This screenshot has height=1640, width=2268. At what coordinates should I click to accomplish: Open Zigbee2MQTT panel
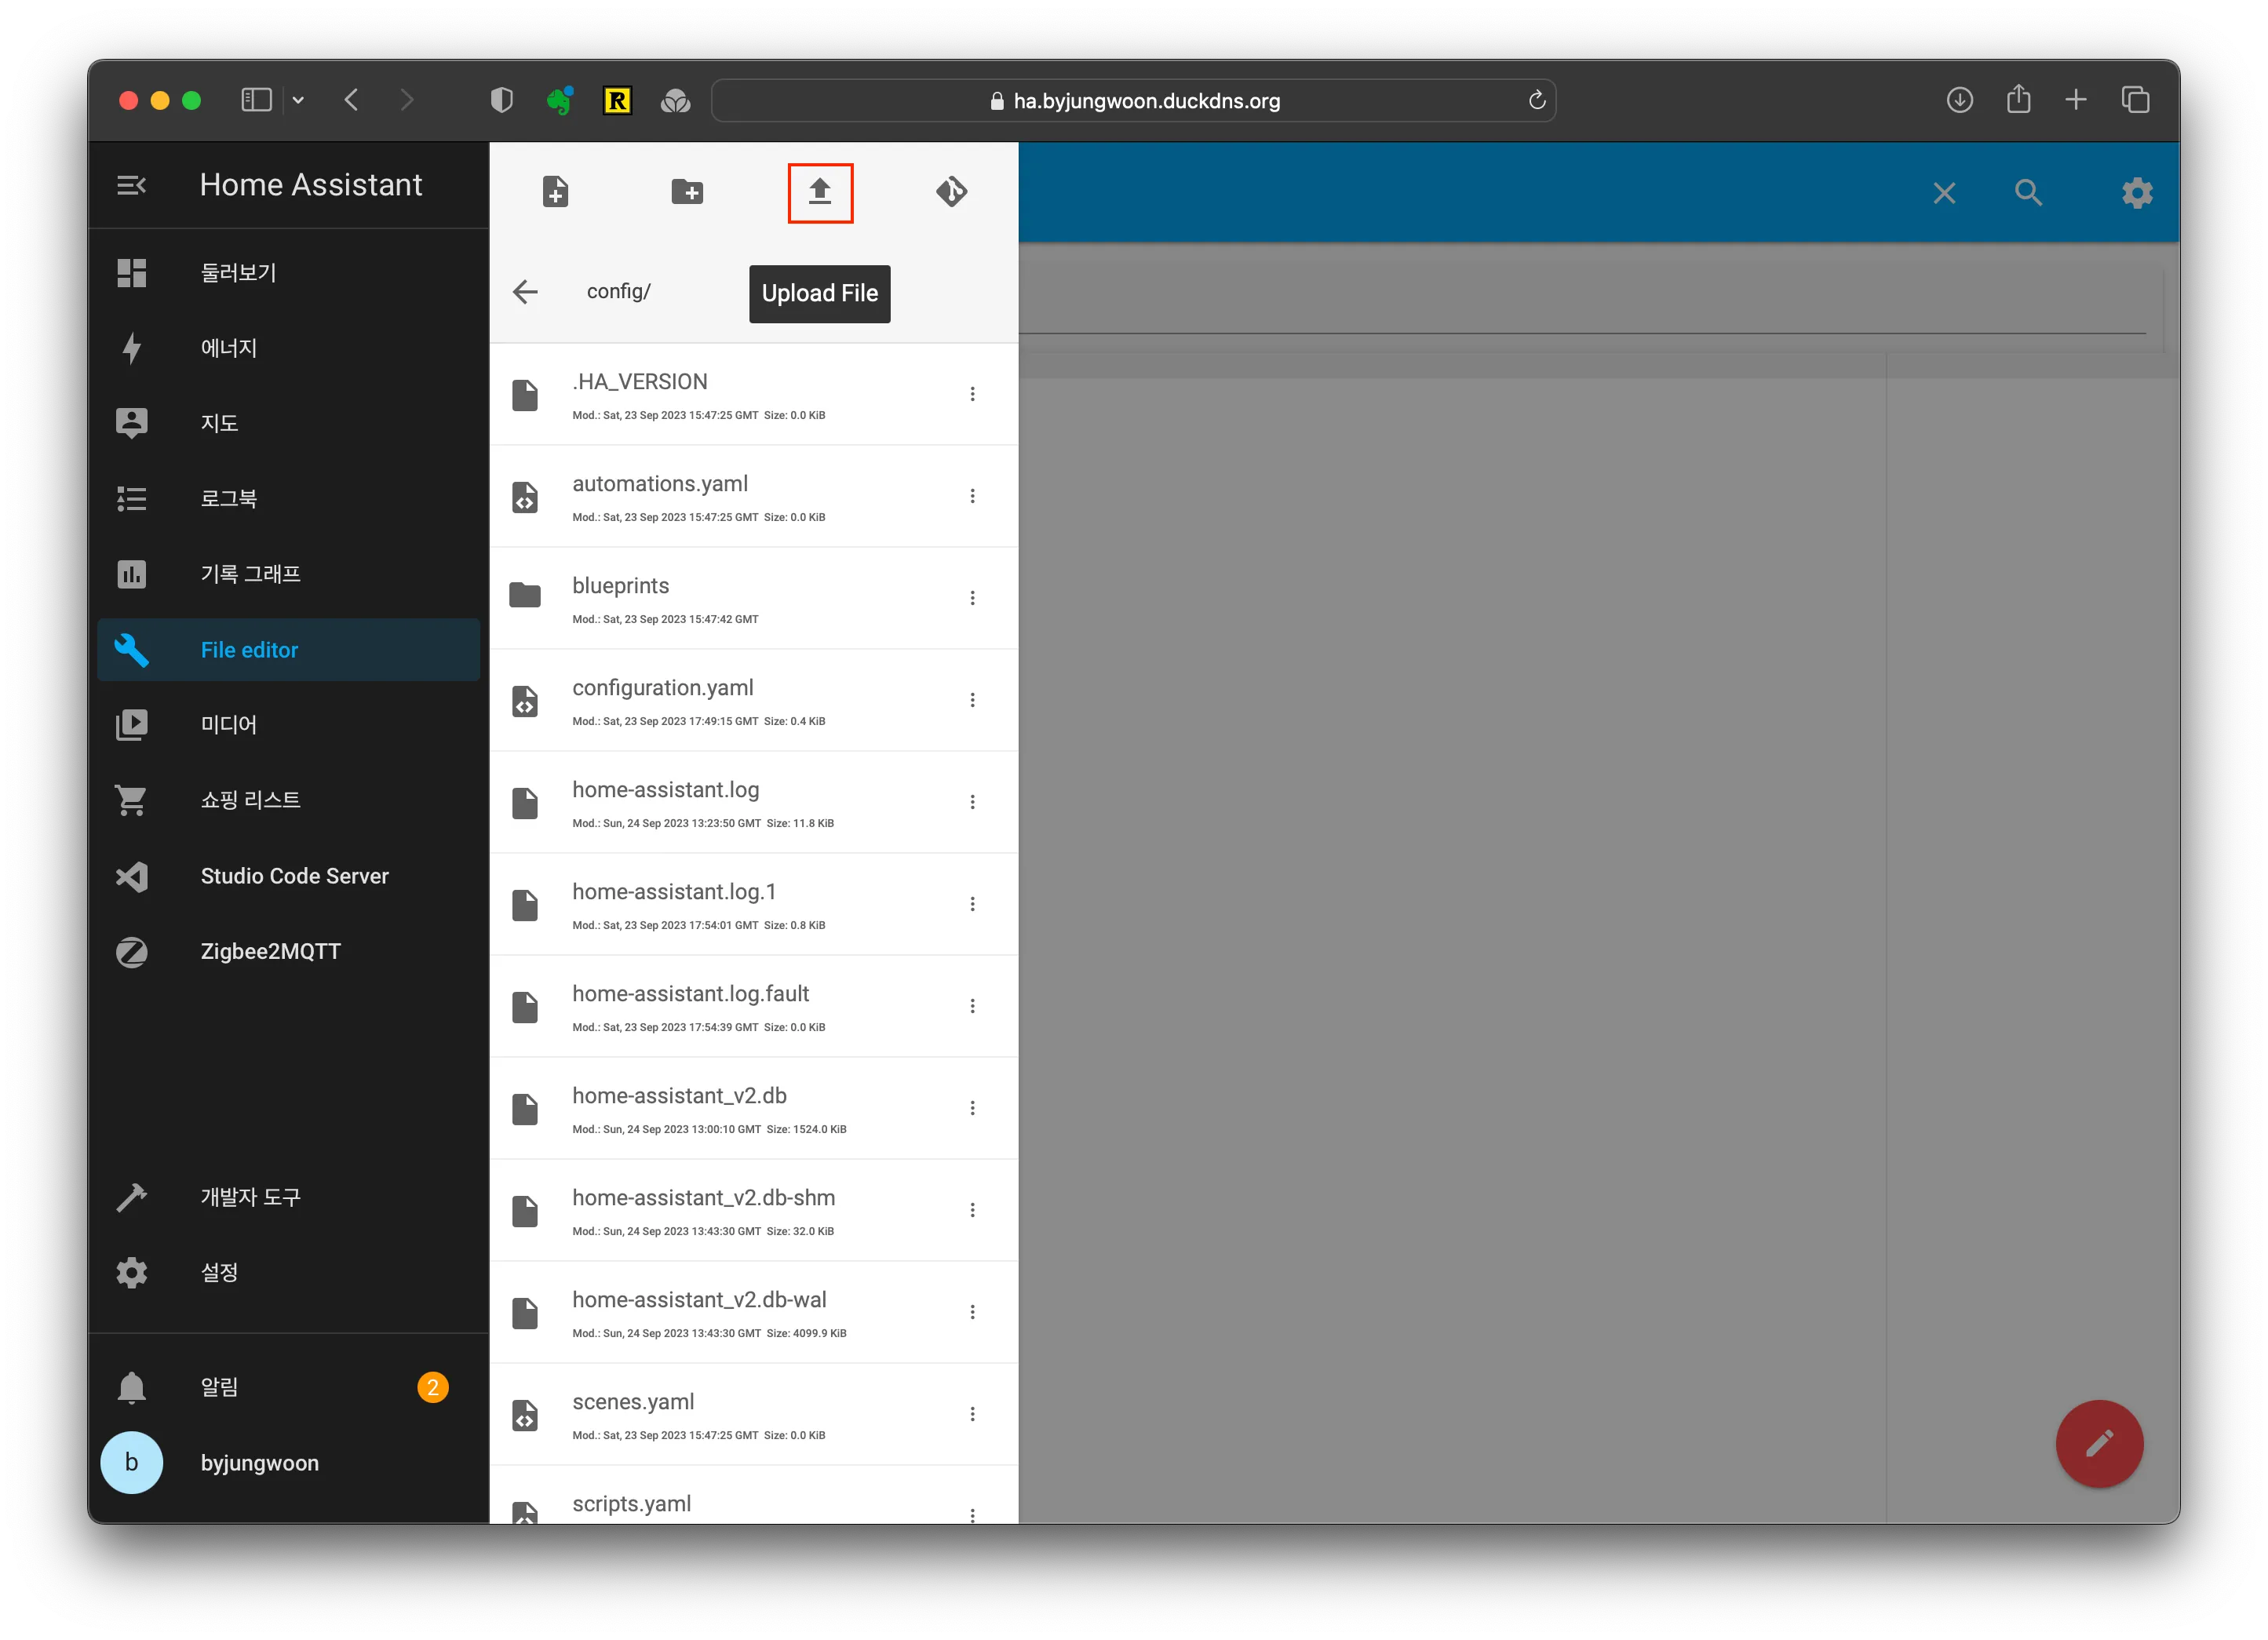pyautogui.click(x=289, y=951)
